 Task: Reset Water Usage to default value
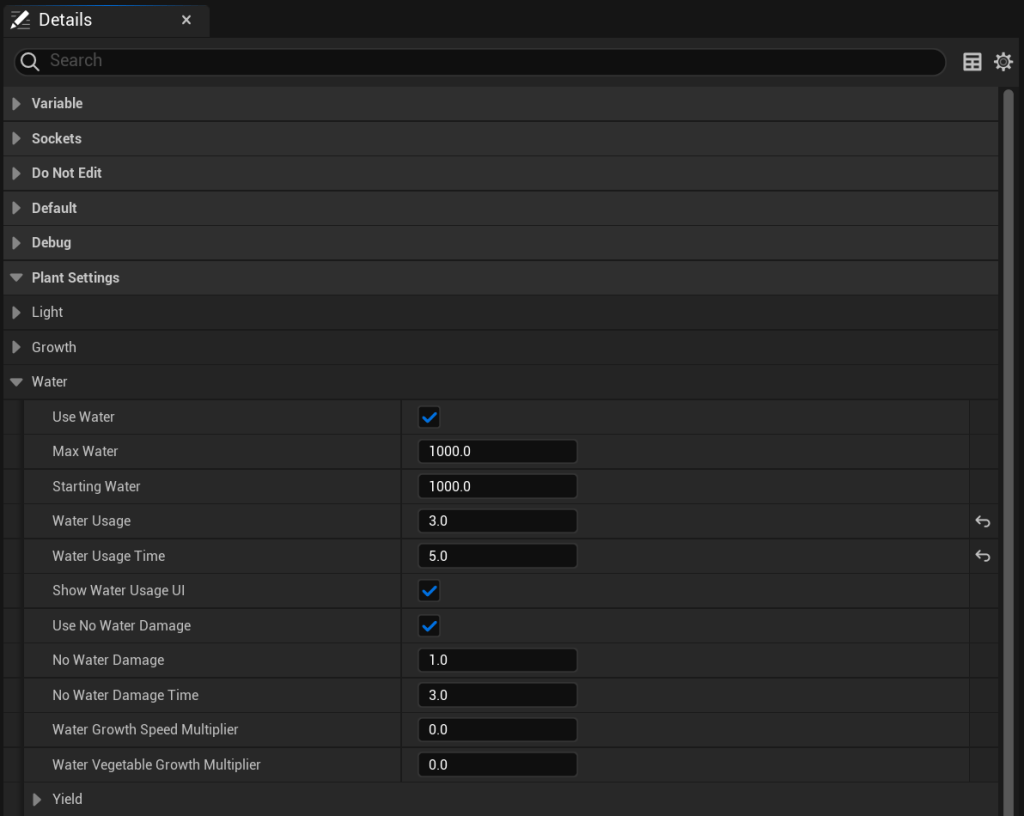tap(983, 521)
